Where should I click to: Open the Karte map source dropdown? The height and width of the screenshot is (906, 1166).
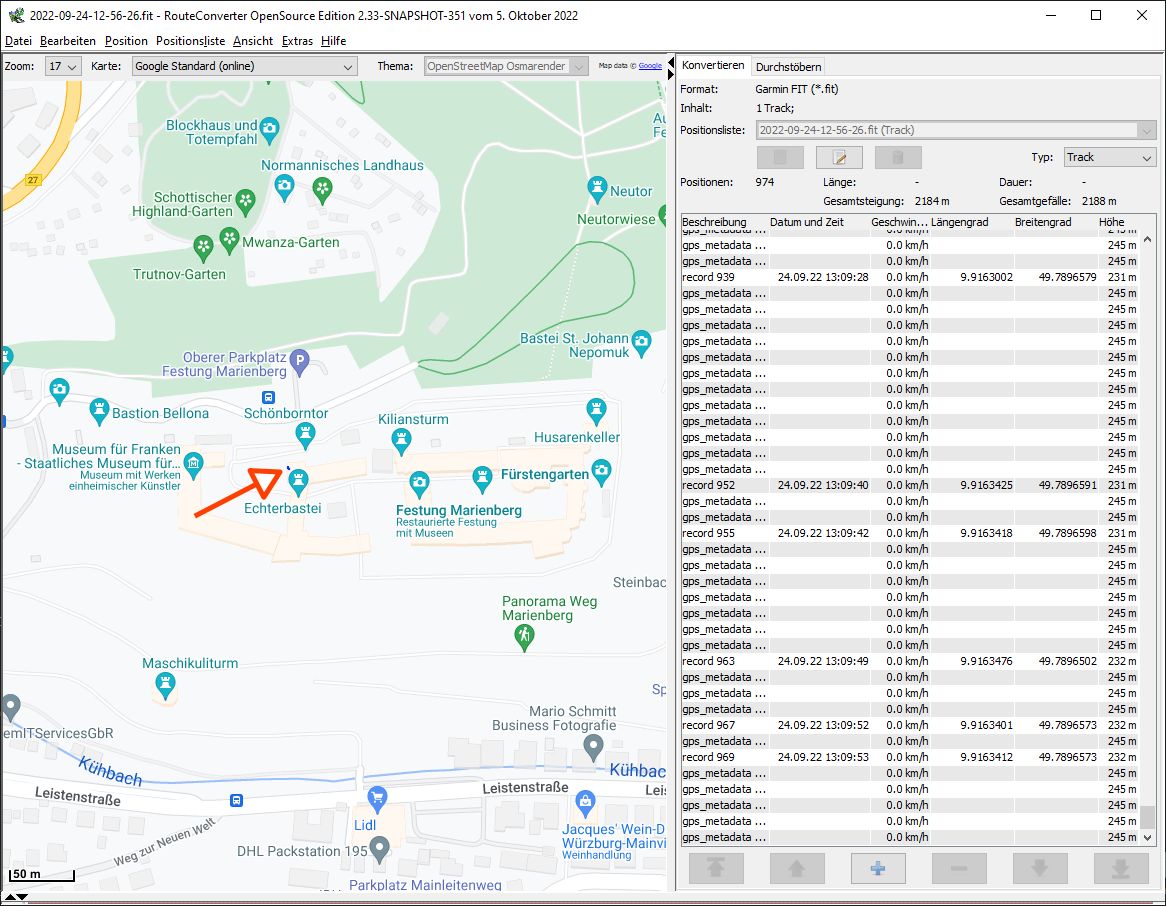pos(245,66)
